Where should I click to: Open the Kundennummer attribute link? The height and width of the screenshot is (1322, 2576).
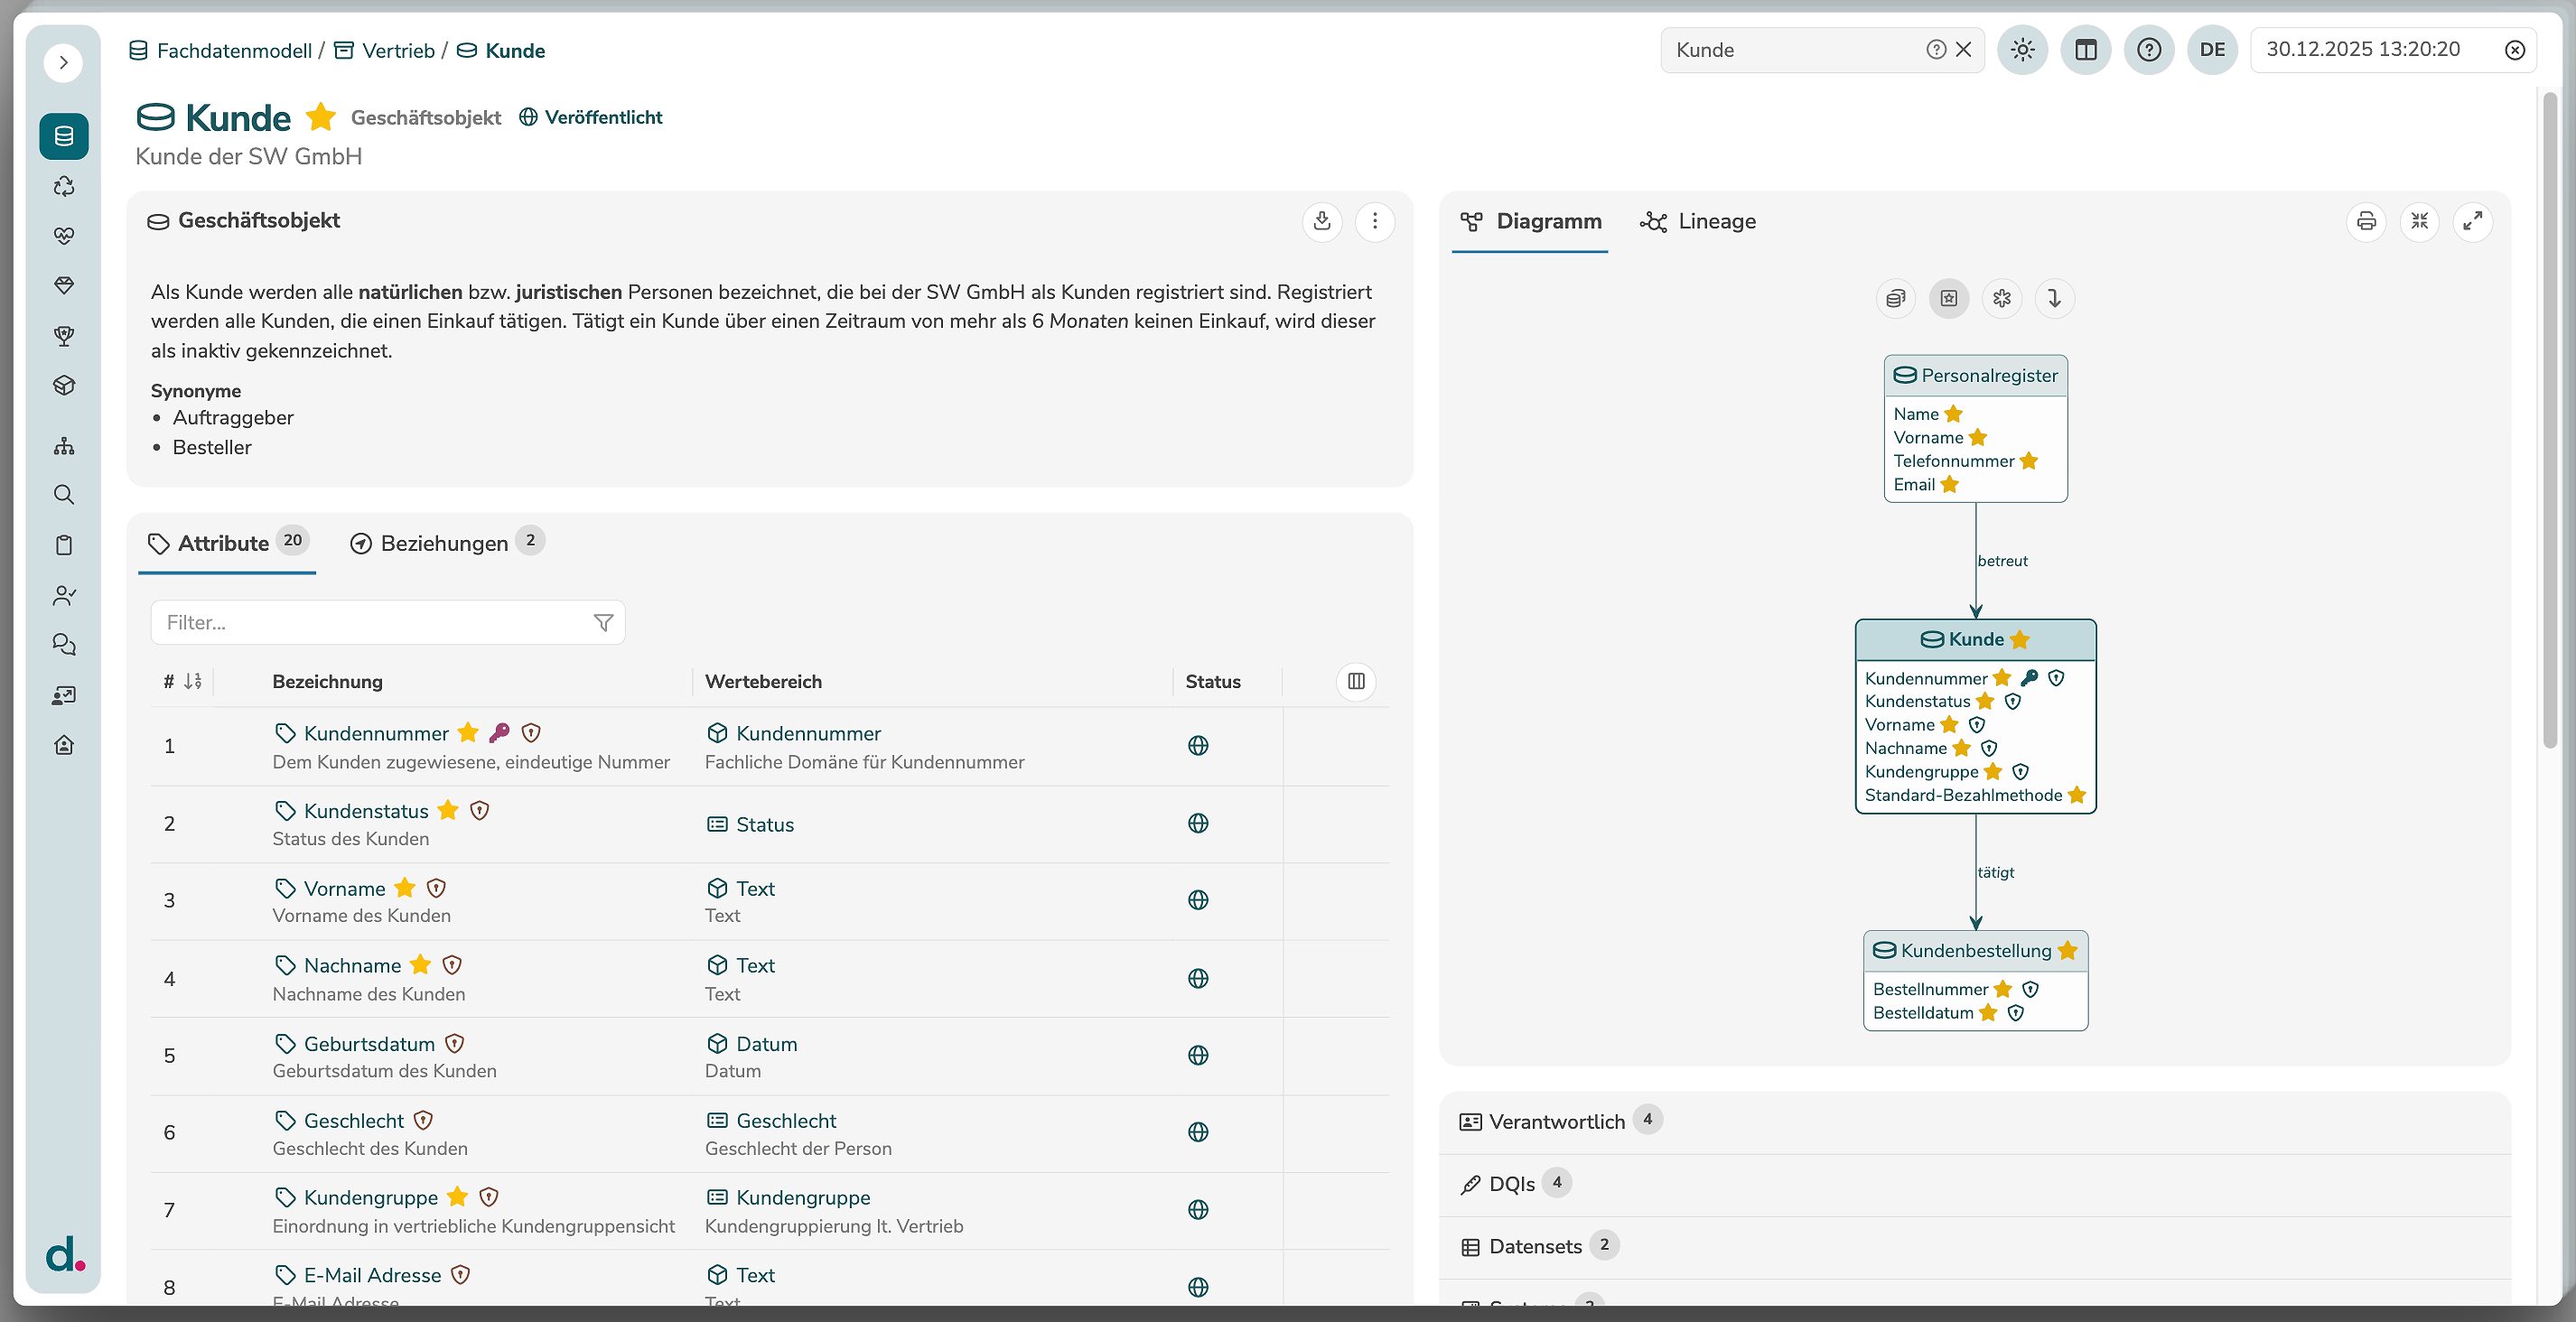click(376, 733)
